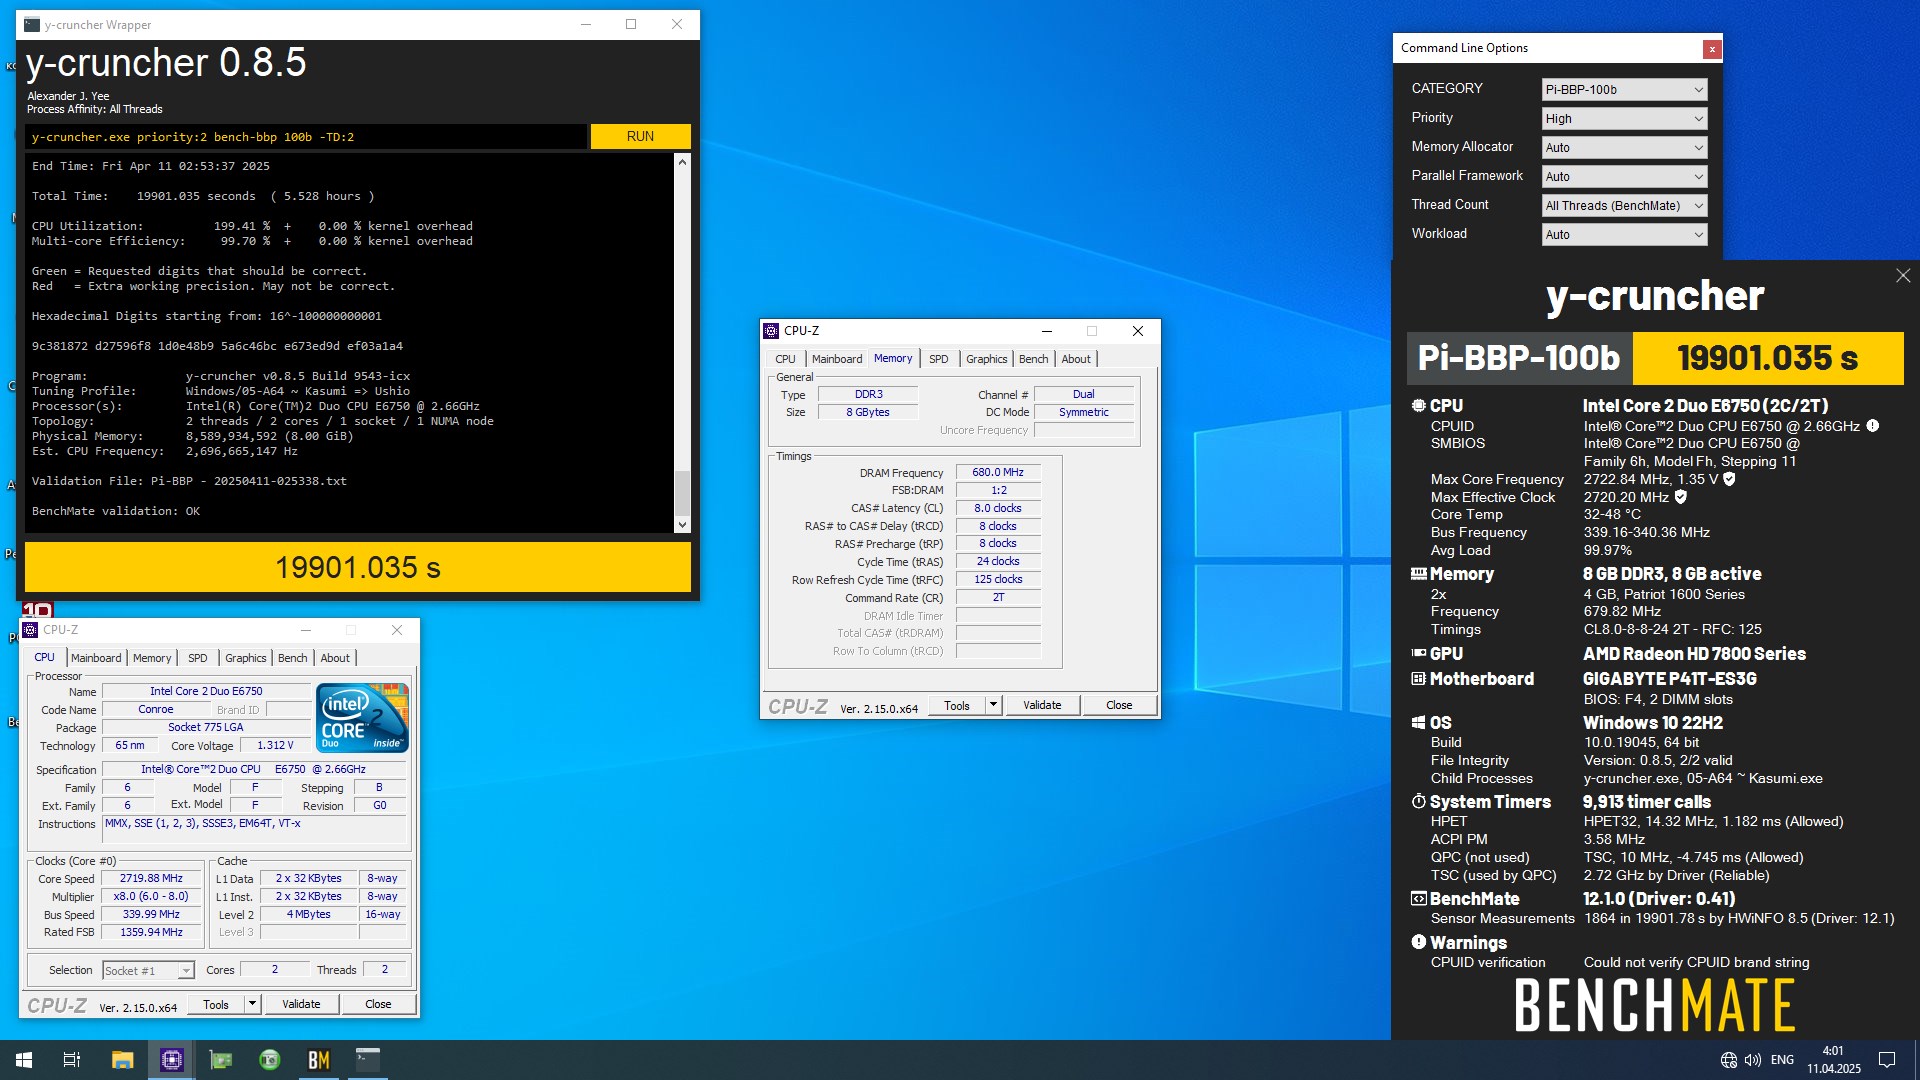Open About tab in the CPU-Z CPU window
This screenshot has height=1080, width=1920.
pos(335,658)
